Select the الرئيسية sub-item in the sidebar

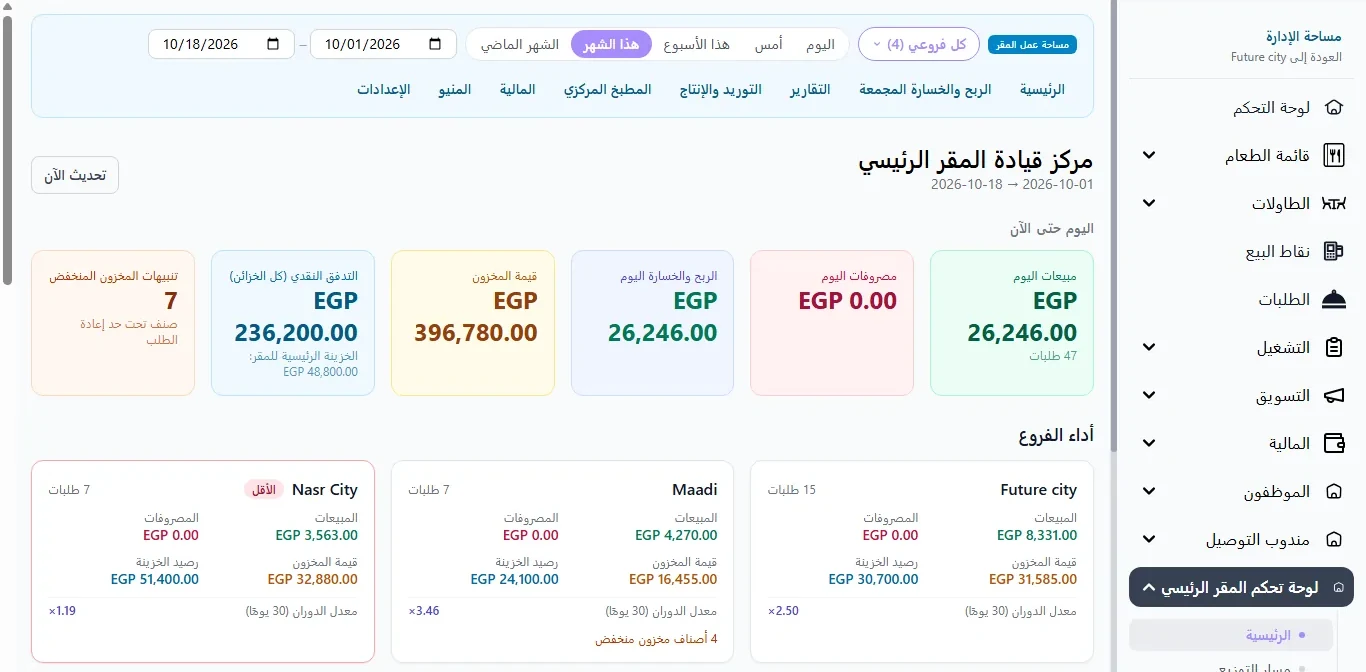coord(1231,635)
